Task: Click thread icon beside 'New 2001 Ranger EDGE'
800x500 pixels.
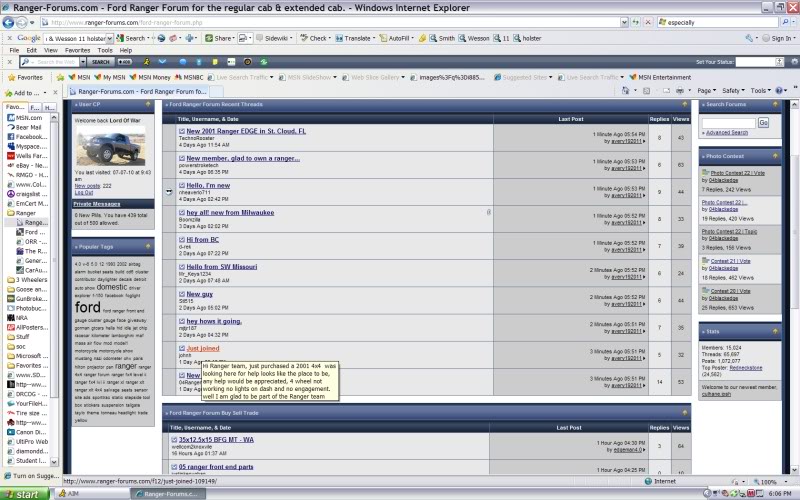Action: [182, 131]
